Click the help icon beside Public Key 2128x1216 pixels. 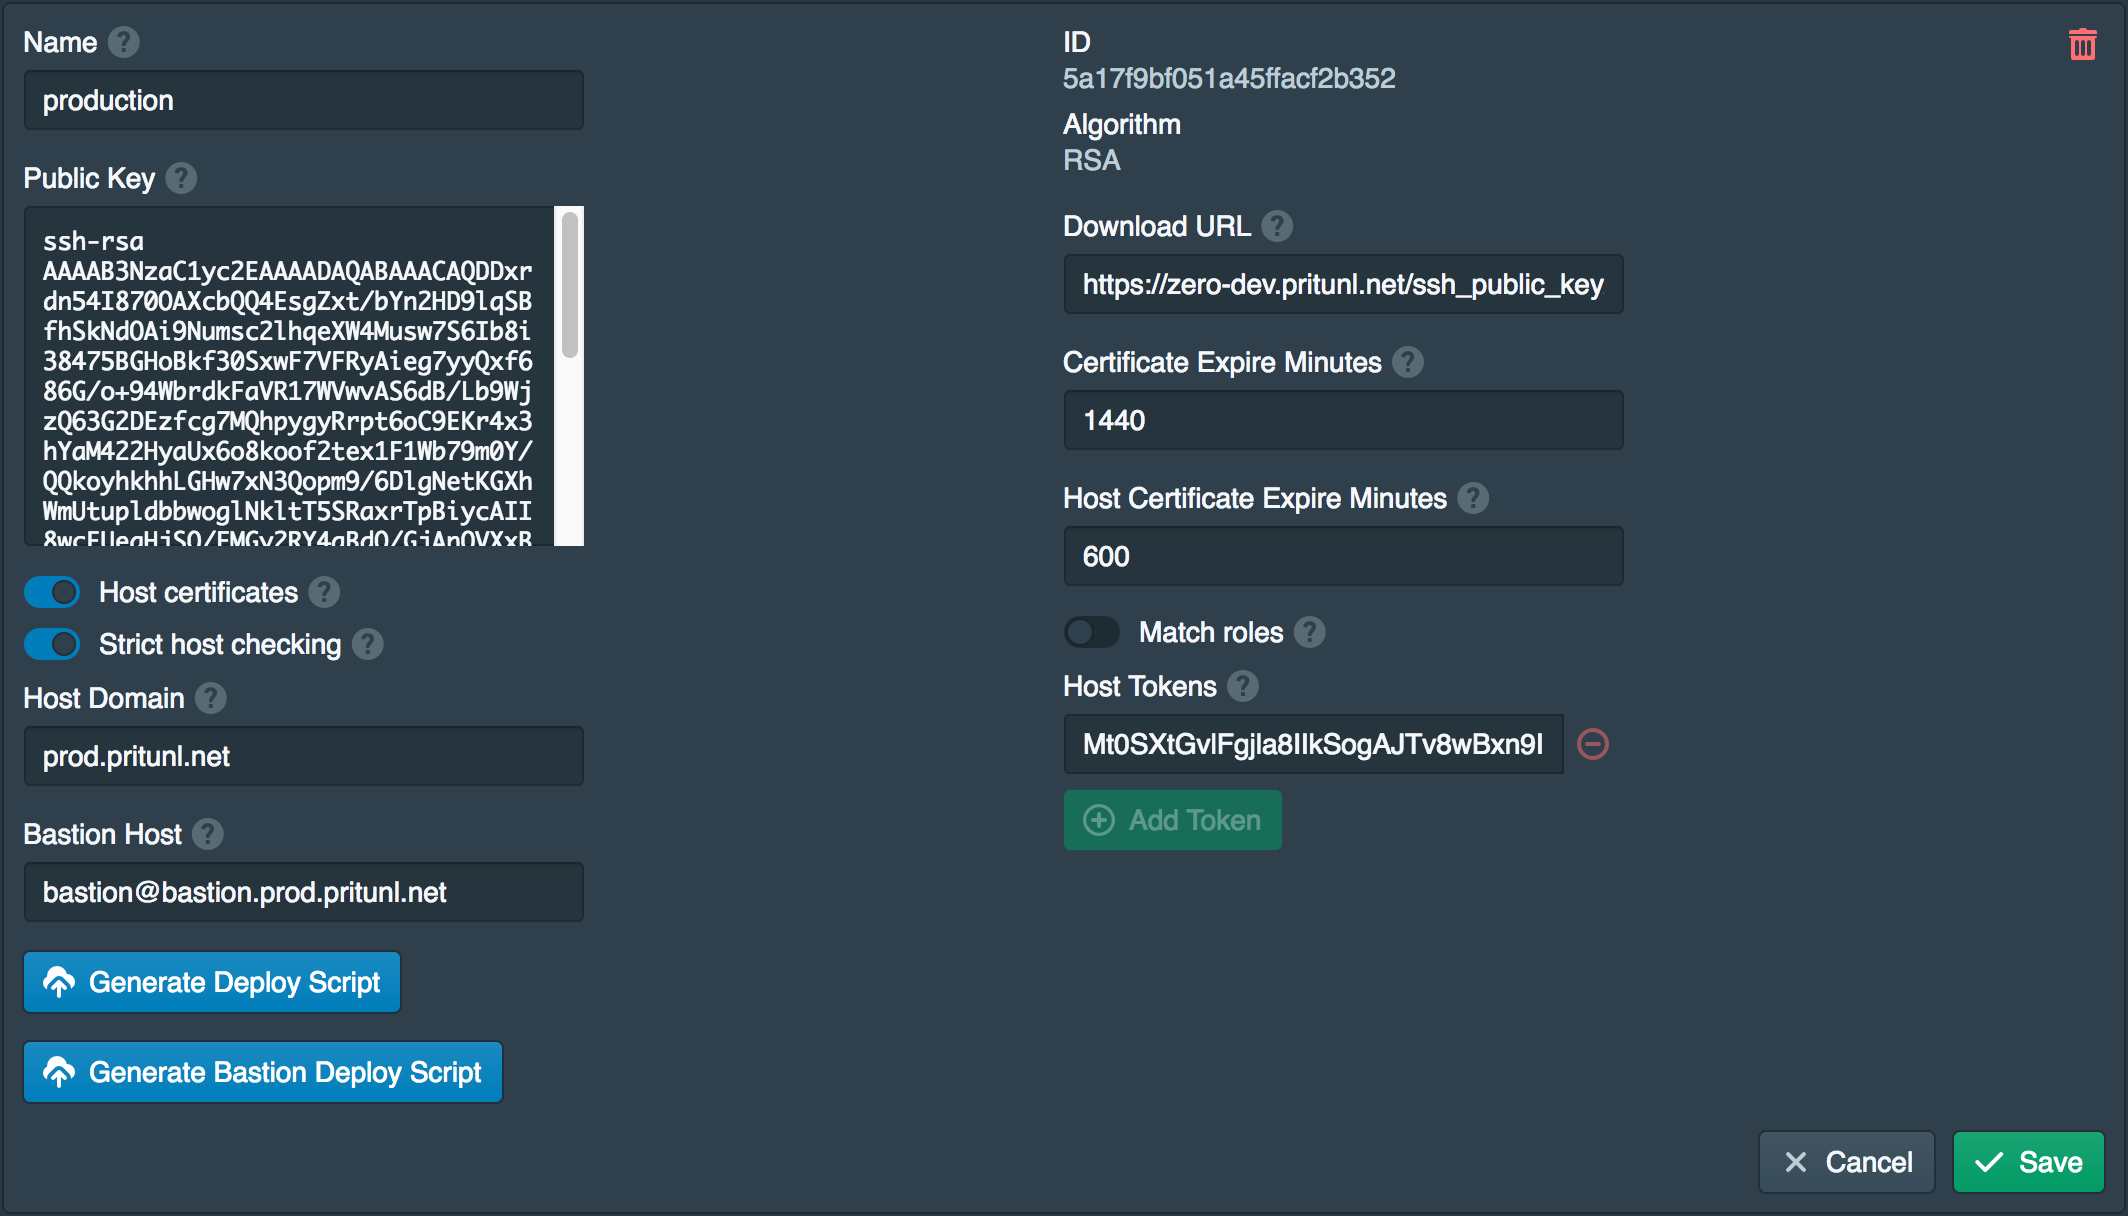click(181, 178)
